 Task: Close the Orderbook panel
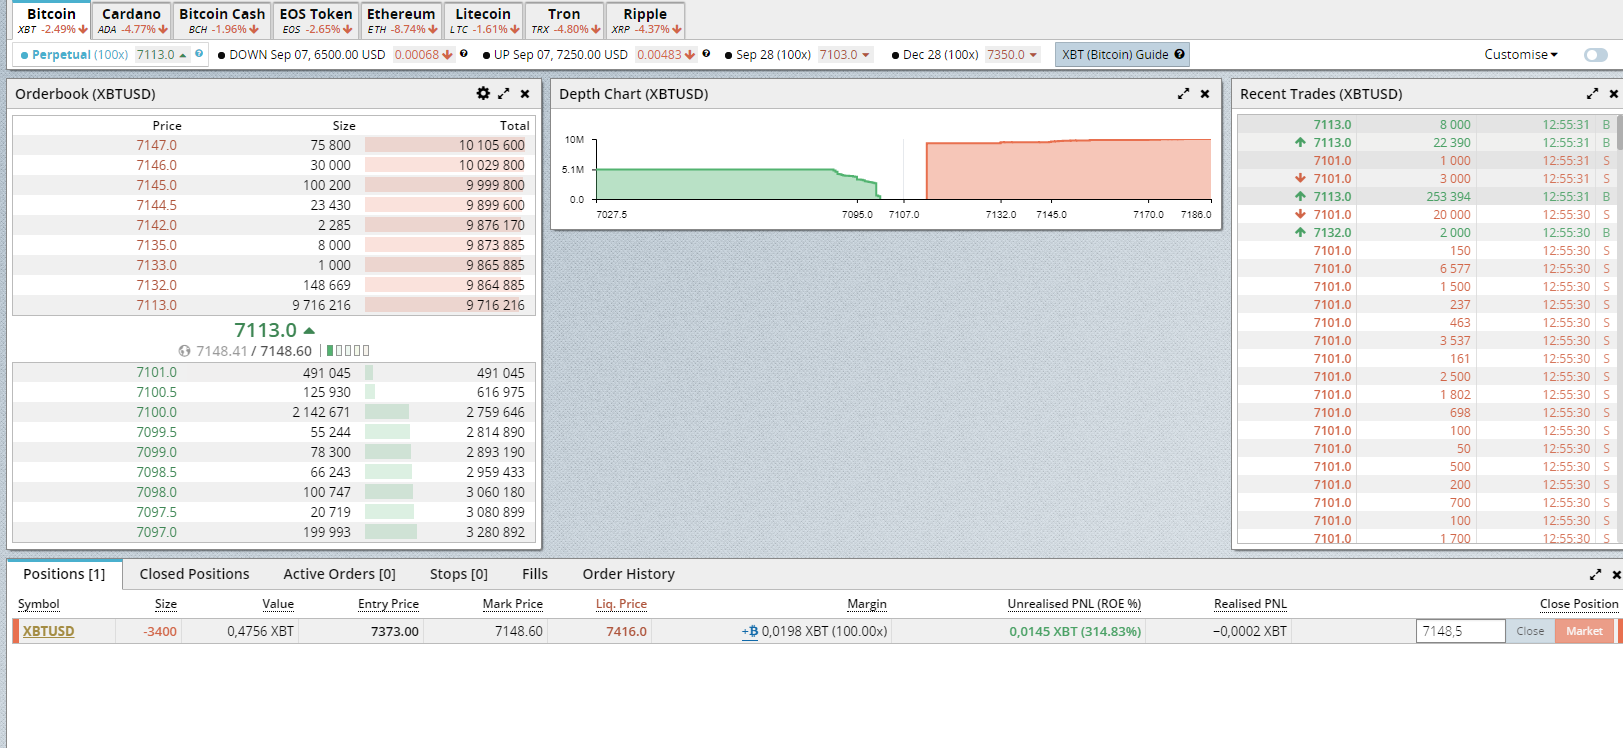pyautogui.click(x=525, y=94)
